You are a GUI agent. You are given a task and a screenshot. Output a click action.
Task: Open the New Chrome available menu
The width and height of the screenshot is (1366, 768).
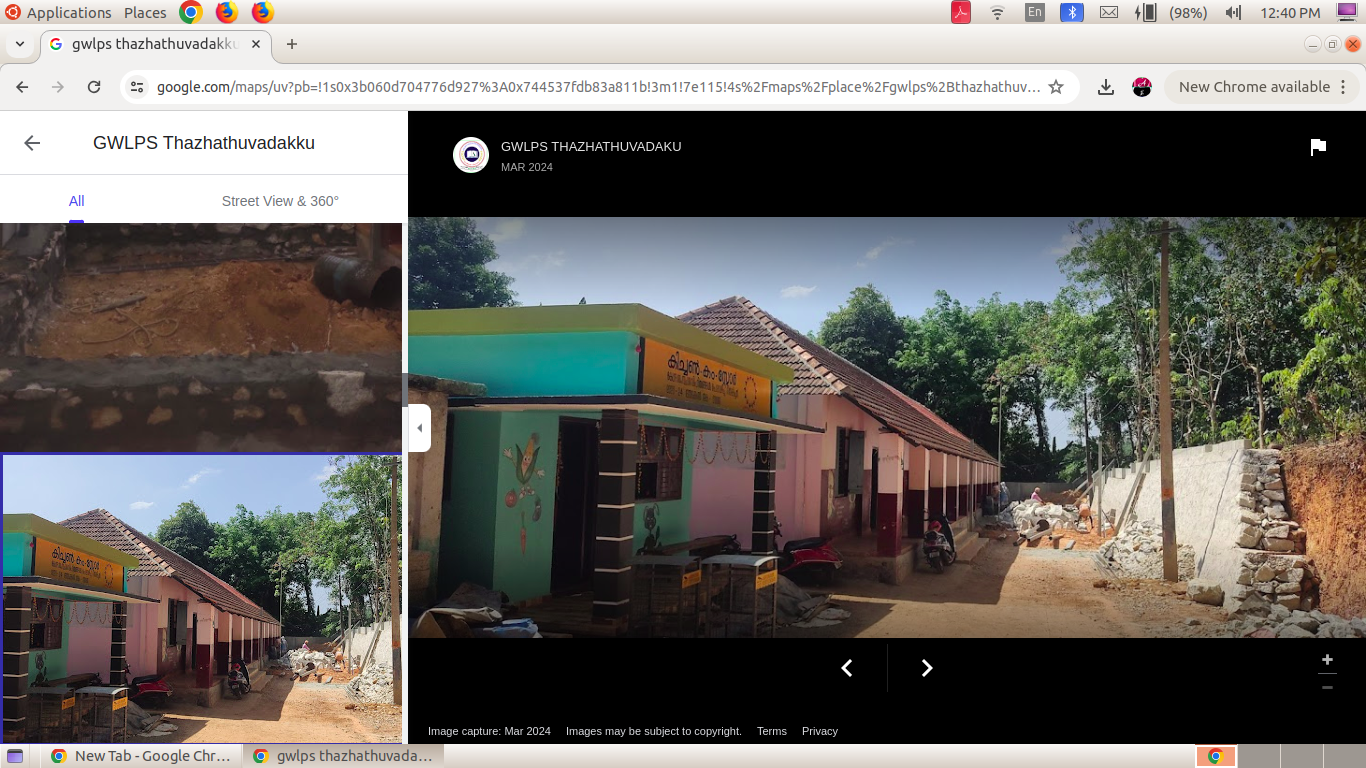click(1264, 87)
